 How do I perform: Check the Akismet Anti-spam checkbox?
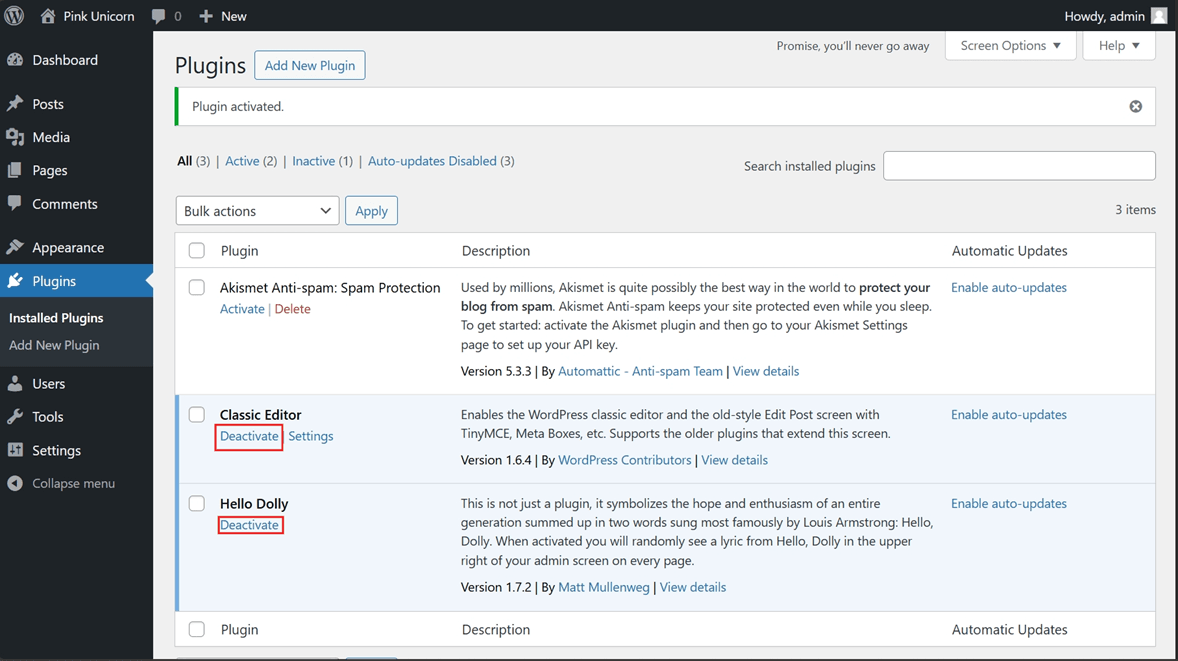point(196,287)
